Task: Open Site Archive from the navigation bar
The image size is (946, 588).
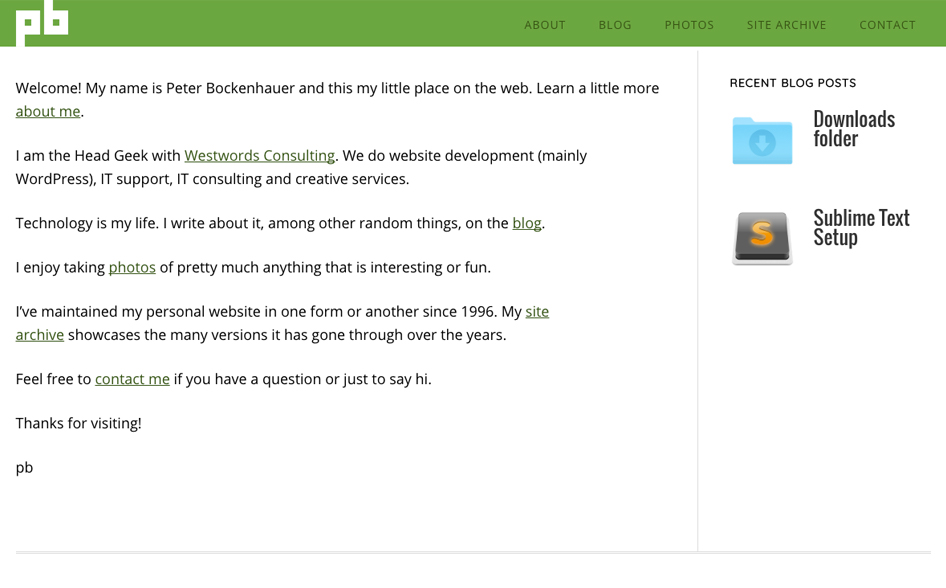Action: (x=786, y=25)
